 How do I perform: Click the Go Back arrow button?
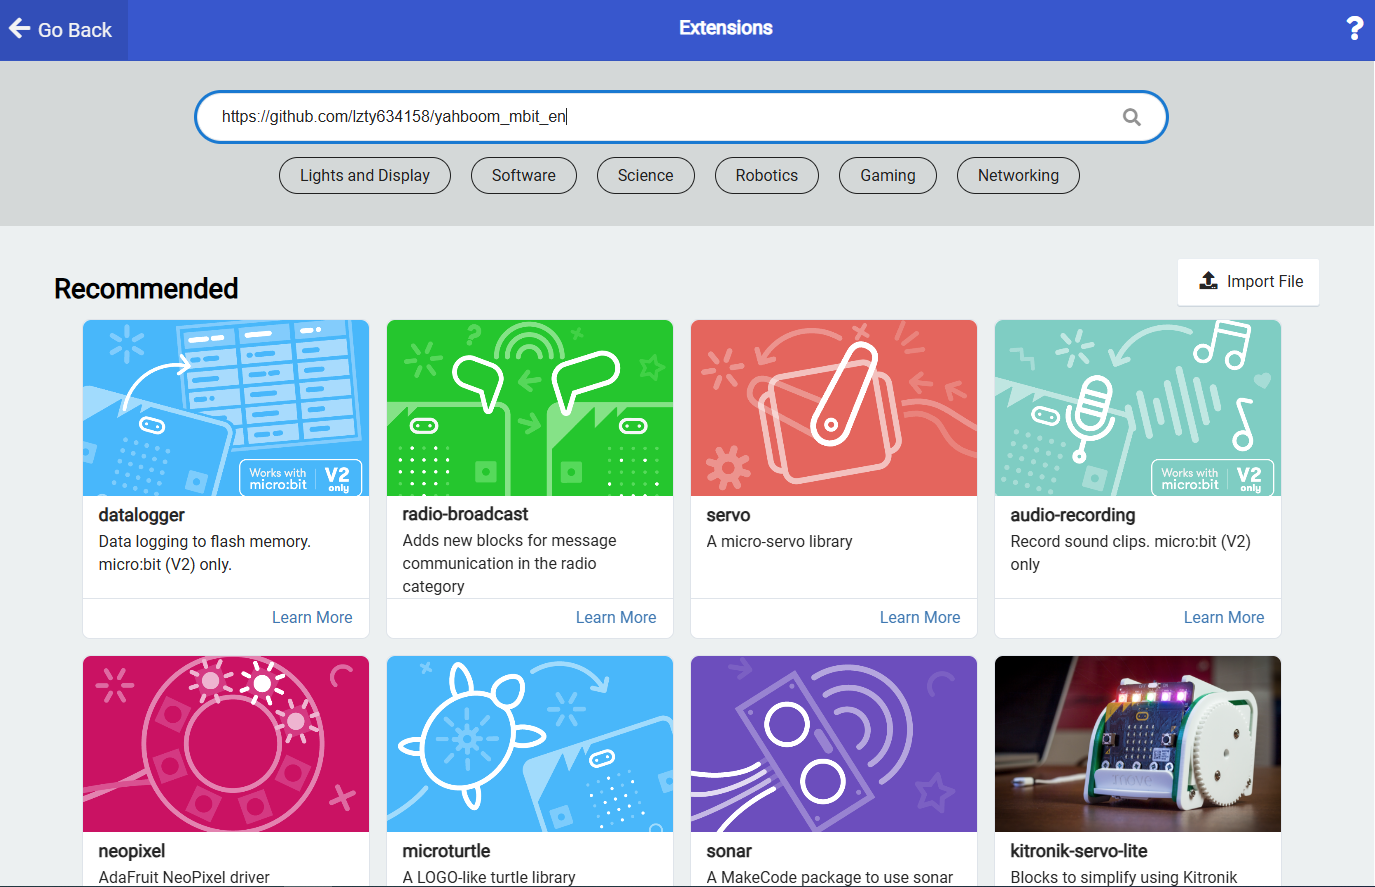tap(62, 30)
